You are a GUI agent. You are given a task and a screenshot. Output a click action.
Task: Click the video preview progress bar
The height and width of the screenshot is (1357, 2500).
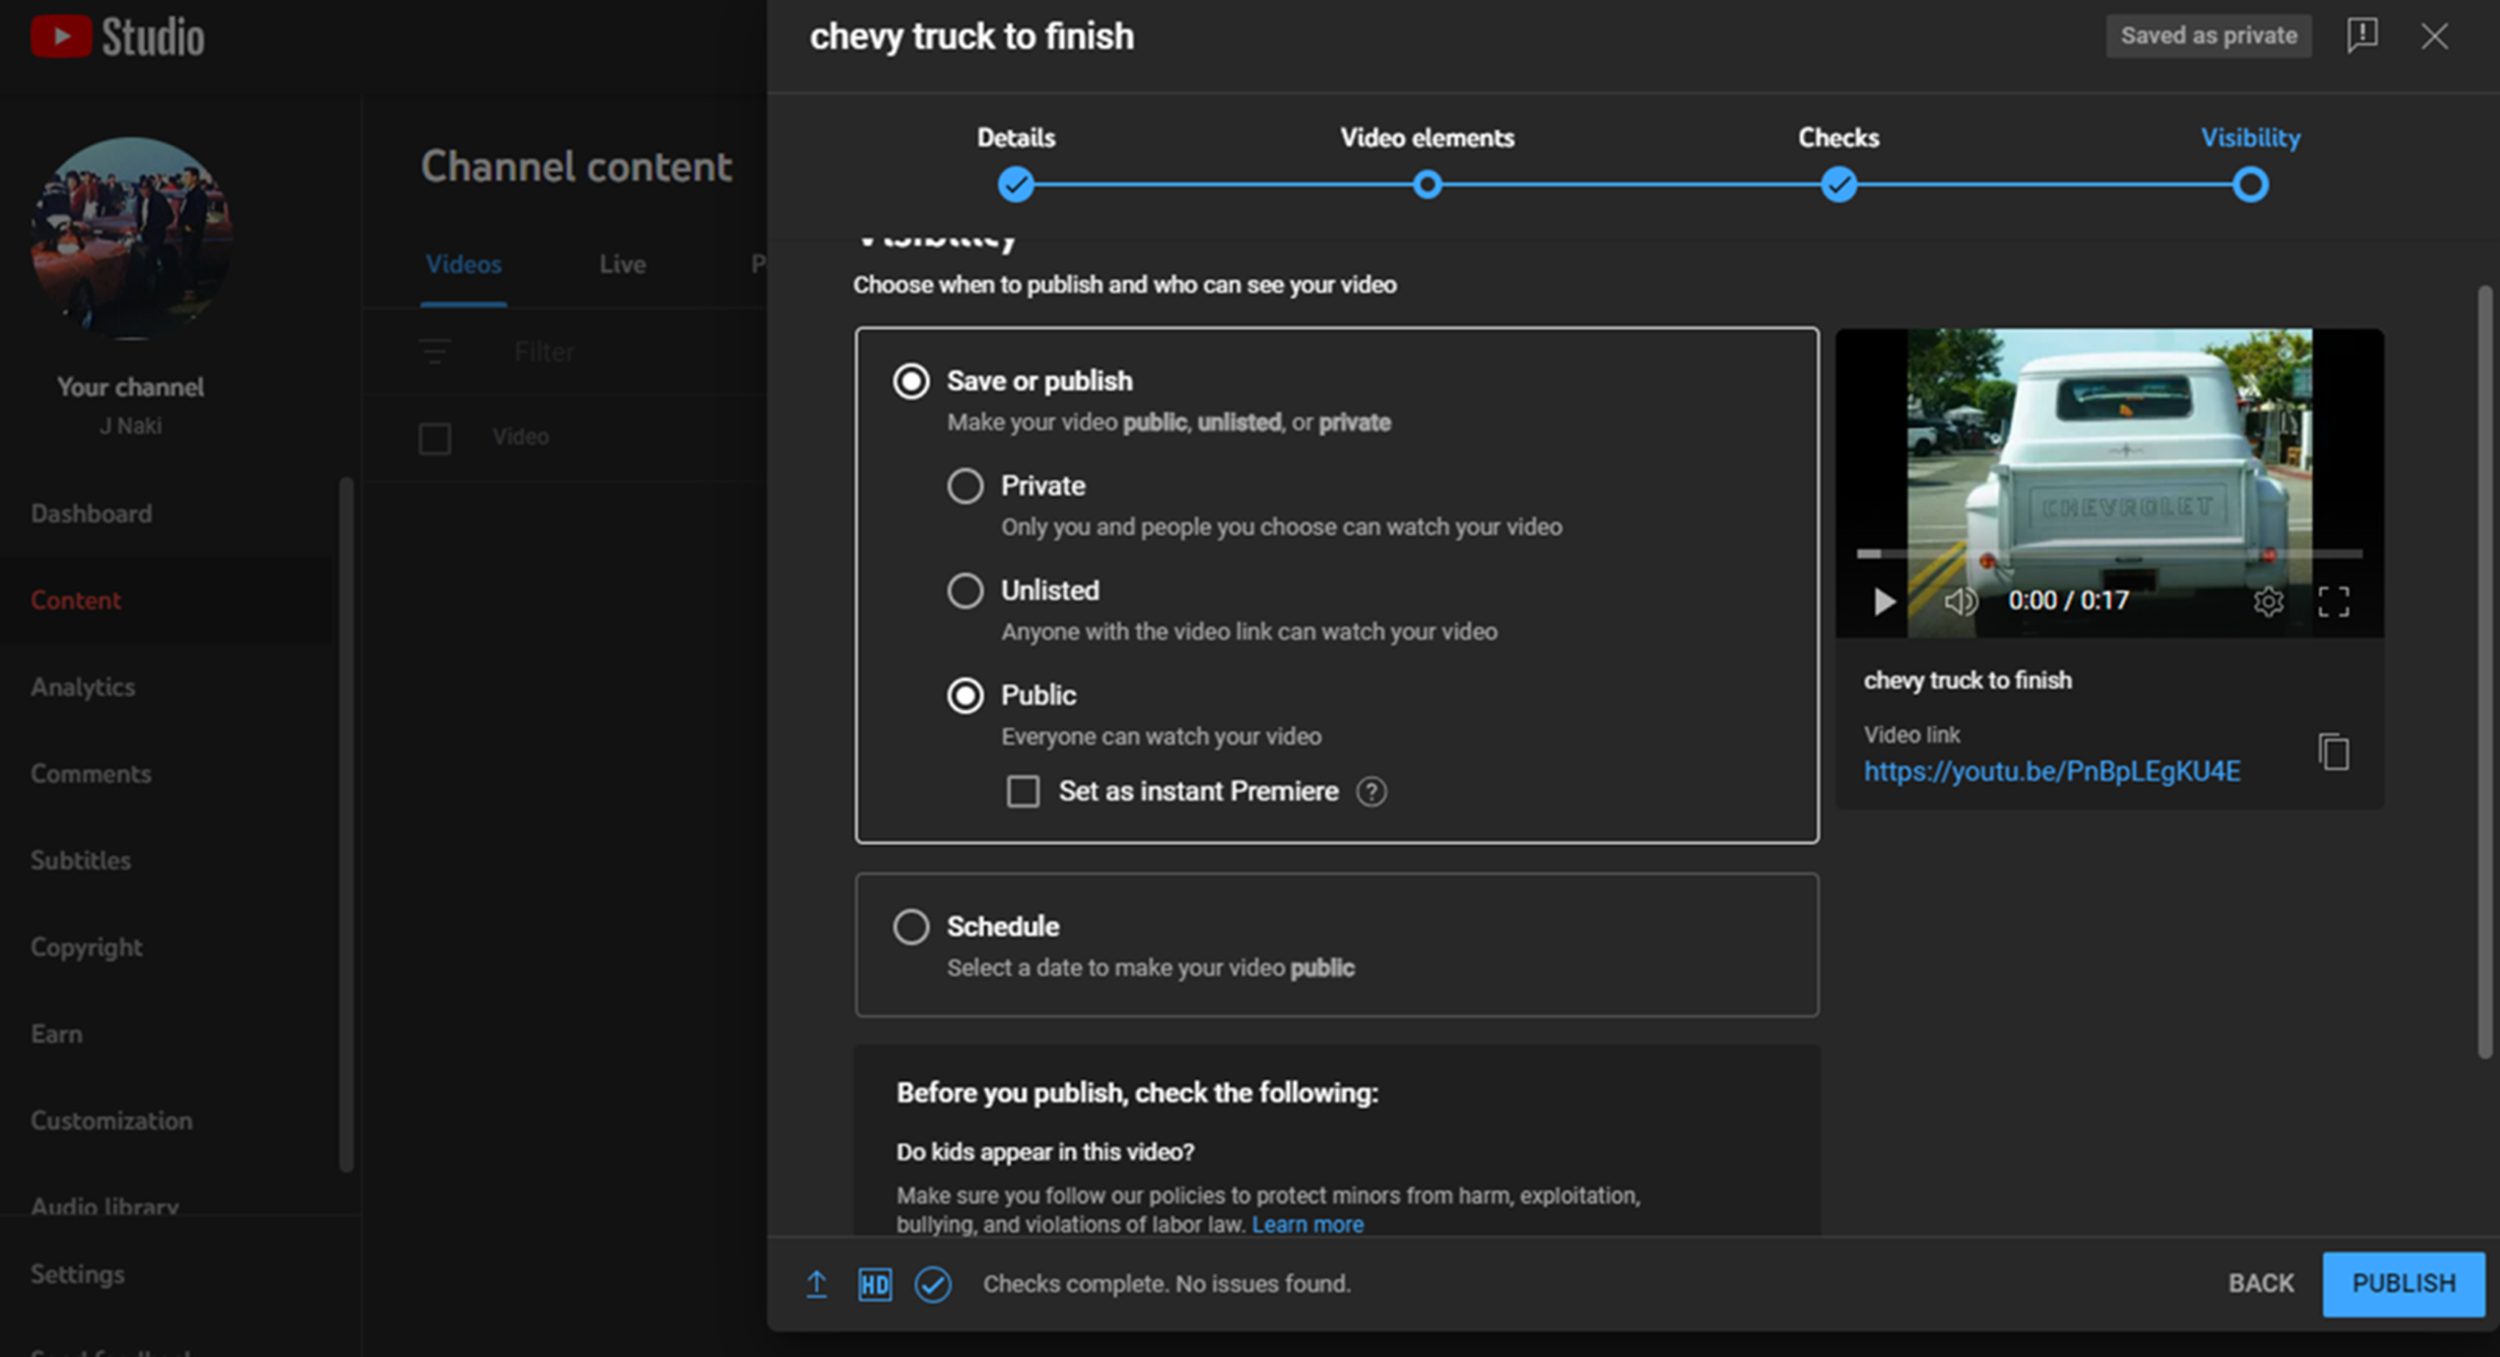[2110, 553]
